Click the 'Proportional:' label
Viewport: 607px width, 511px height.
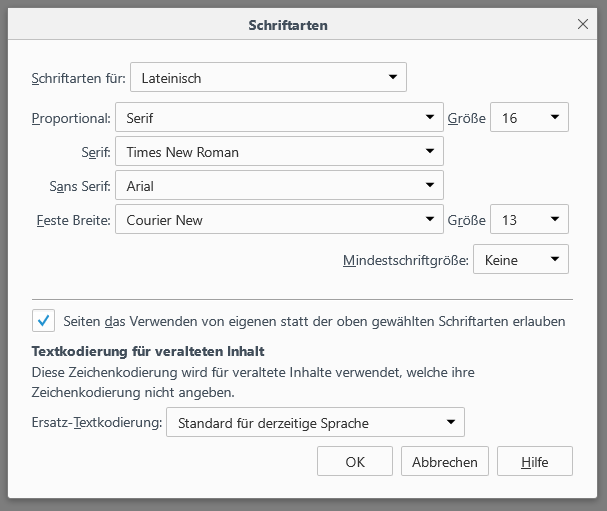pos(71,118)
